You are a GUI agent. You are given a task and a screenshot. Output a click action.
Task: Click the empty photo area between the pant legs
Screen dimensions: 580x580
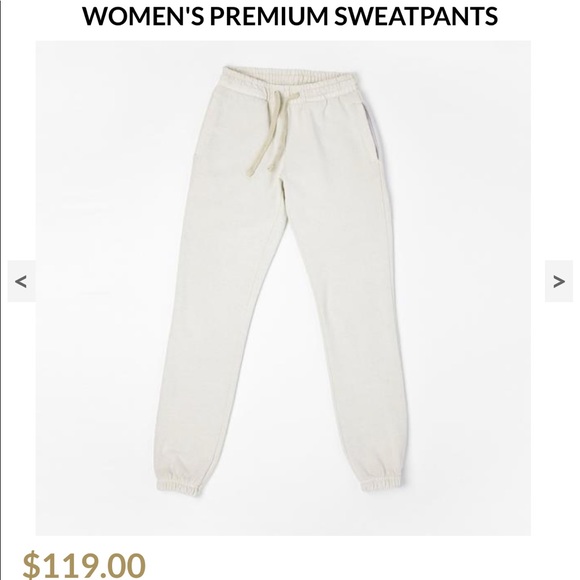[285, 407]
